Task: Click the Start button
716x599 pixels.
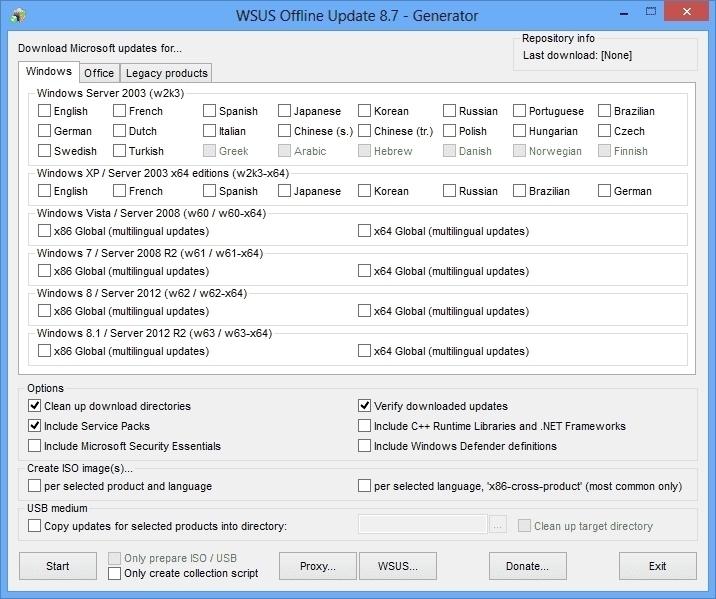Action: coord(58,566)
